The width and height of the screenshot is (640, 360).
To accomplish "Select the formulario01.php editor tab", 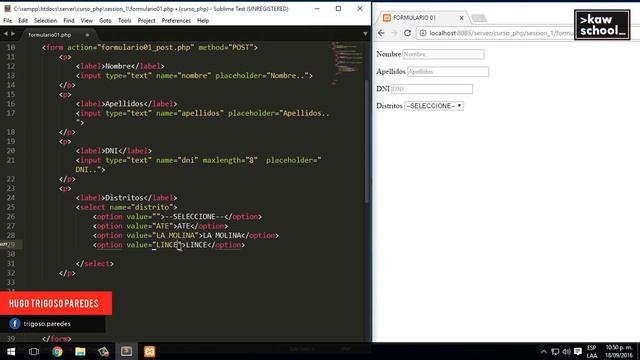I will click(50, 35).
